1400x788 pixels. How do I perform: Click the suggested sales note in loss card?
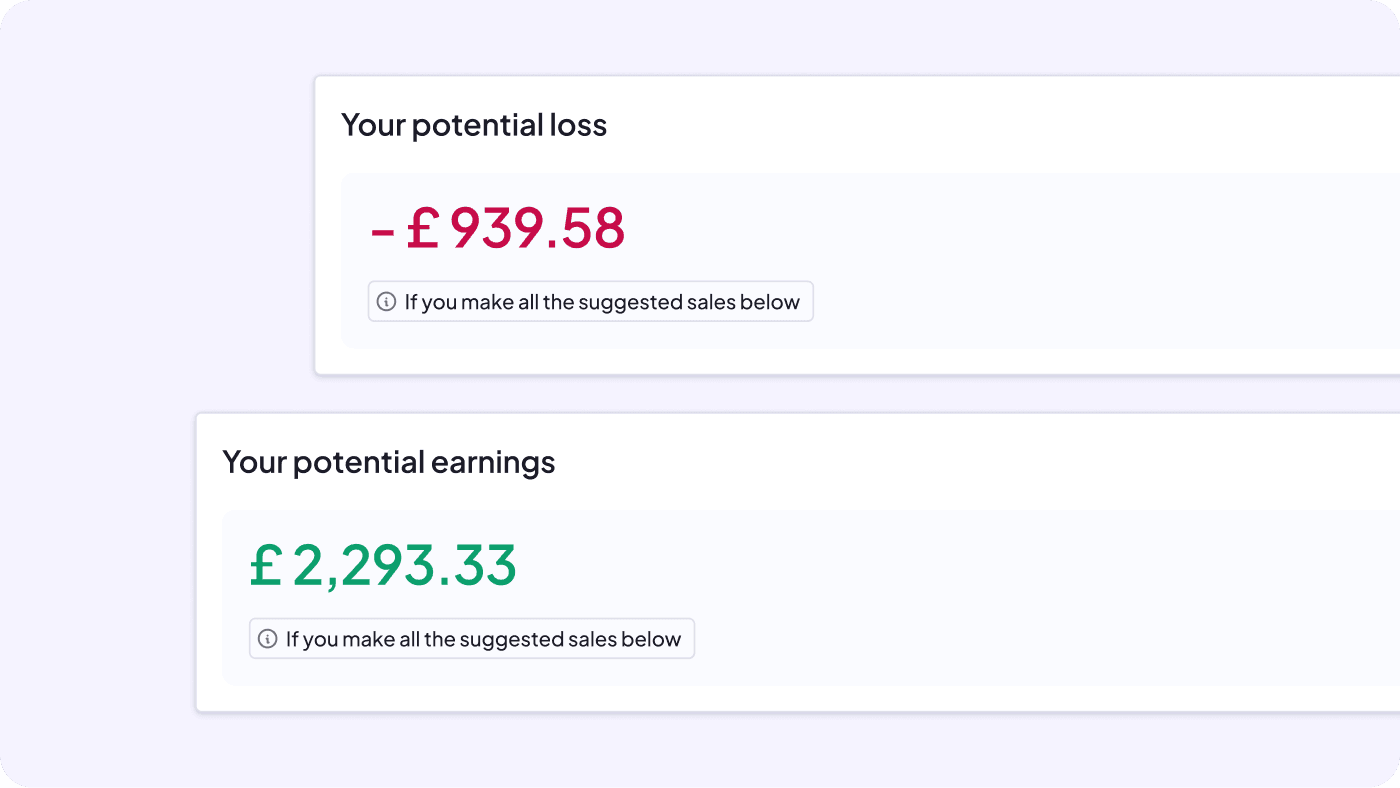[x=605, y=301]
